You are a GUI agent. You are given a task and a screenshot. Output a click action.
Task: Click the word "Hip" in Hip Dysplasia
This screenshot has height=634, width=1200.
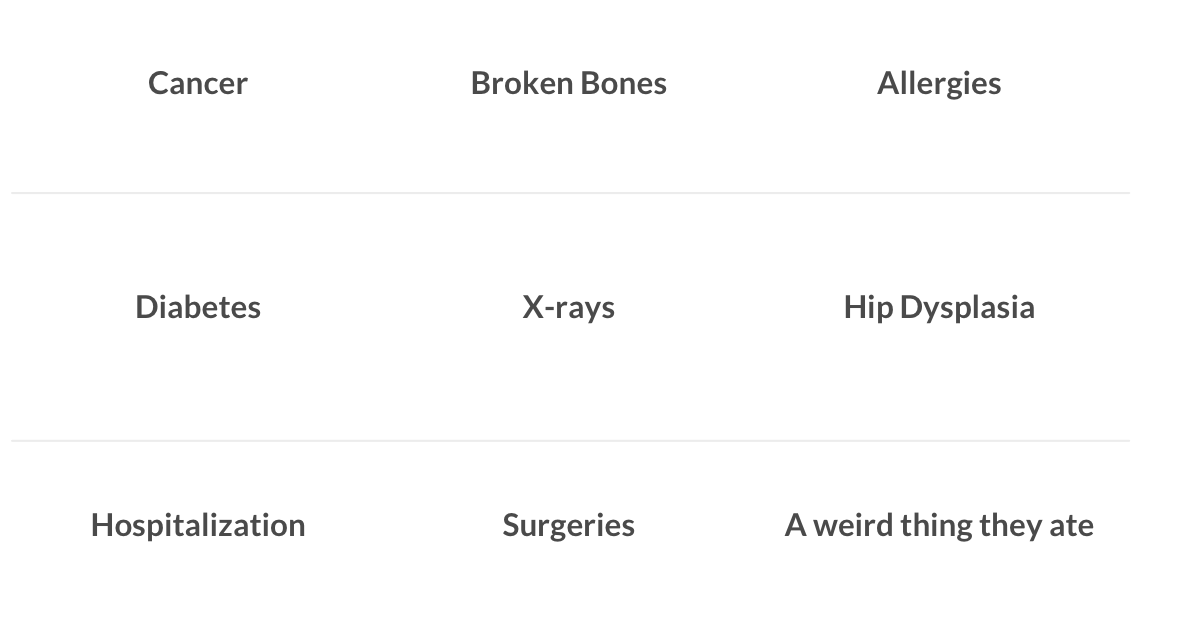coord(868,307)
